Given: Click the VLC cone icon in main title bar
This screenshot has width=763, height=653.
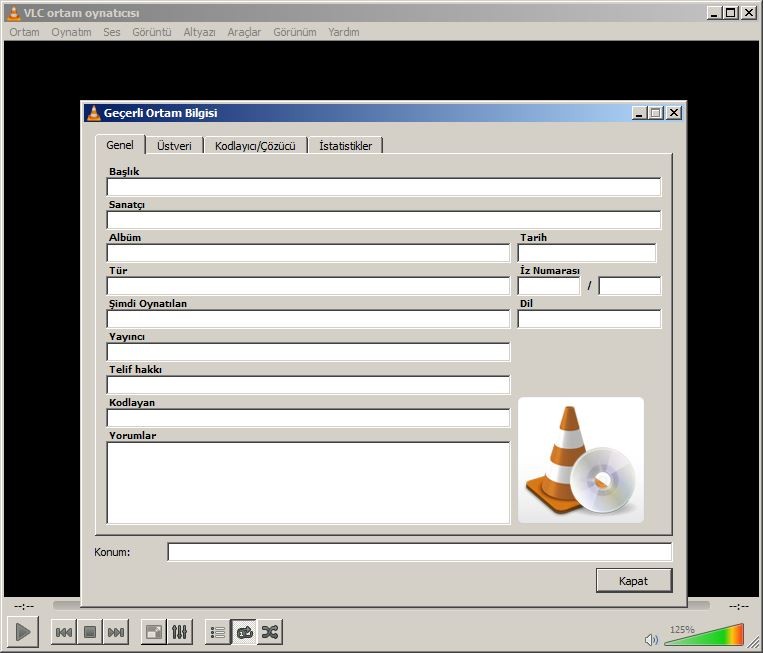Looking at the screenshot, I should click(x=14, y=13).
